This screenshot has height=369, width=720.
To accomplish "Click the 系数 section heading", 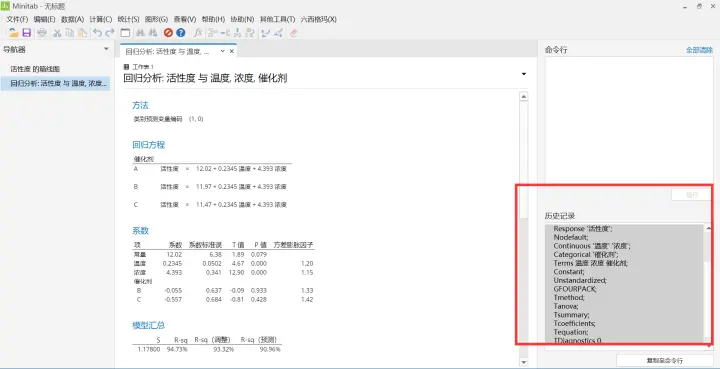I will click(x=140, y=231).
